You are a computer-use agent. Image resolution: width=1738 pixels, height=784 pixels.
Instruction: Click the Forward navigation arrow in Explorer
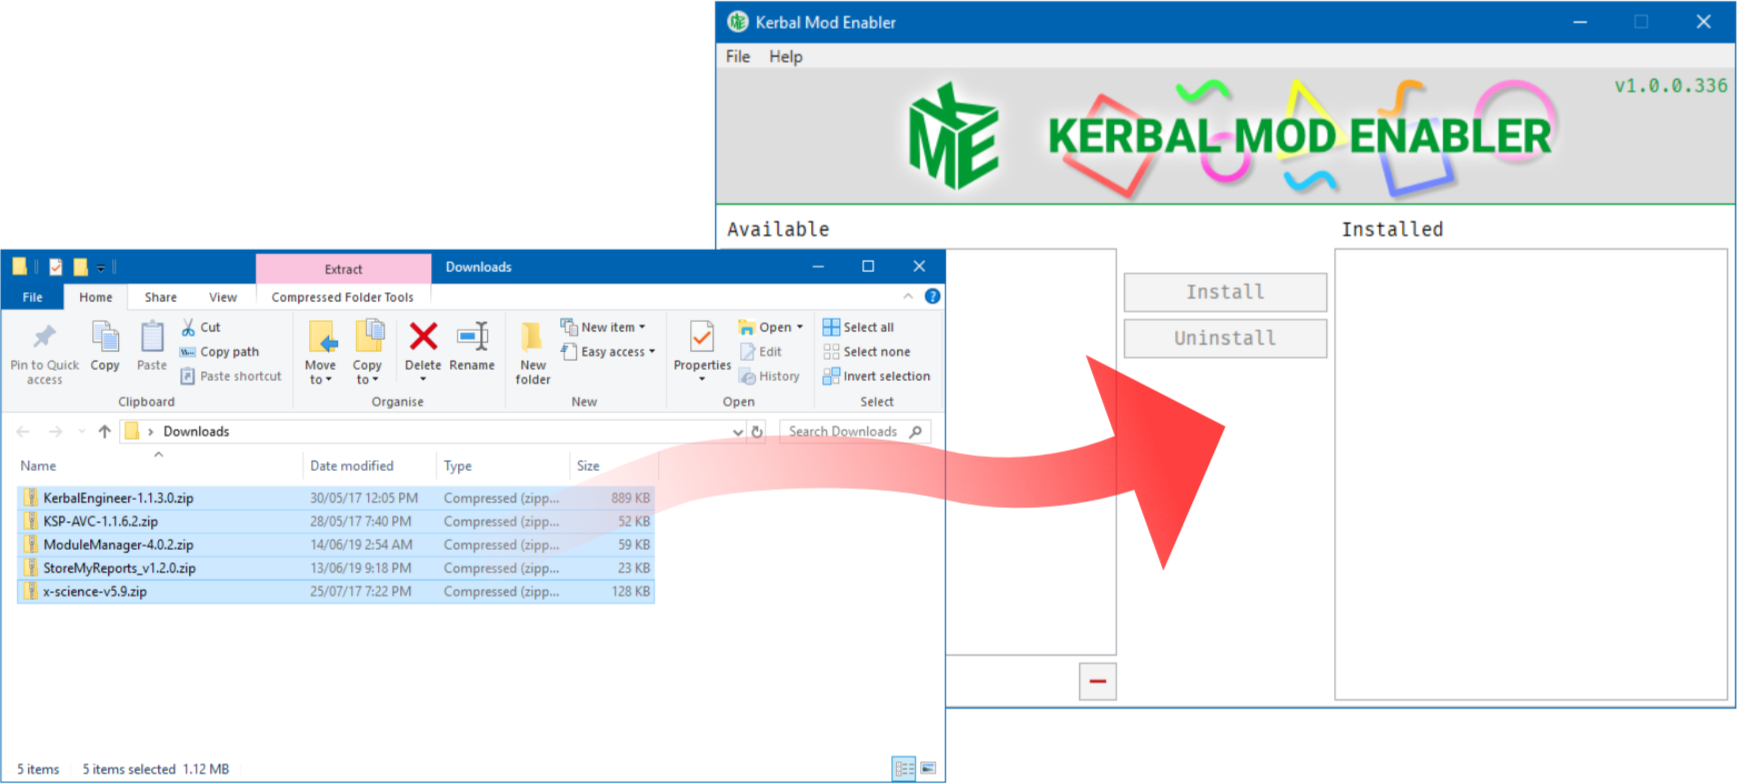point(55,432)
